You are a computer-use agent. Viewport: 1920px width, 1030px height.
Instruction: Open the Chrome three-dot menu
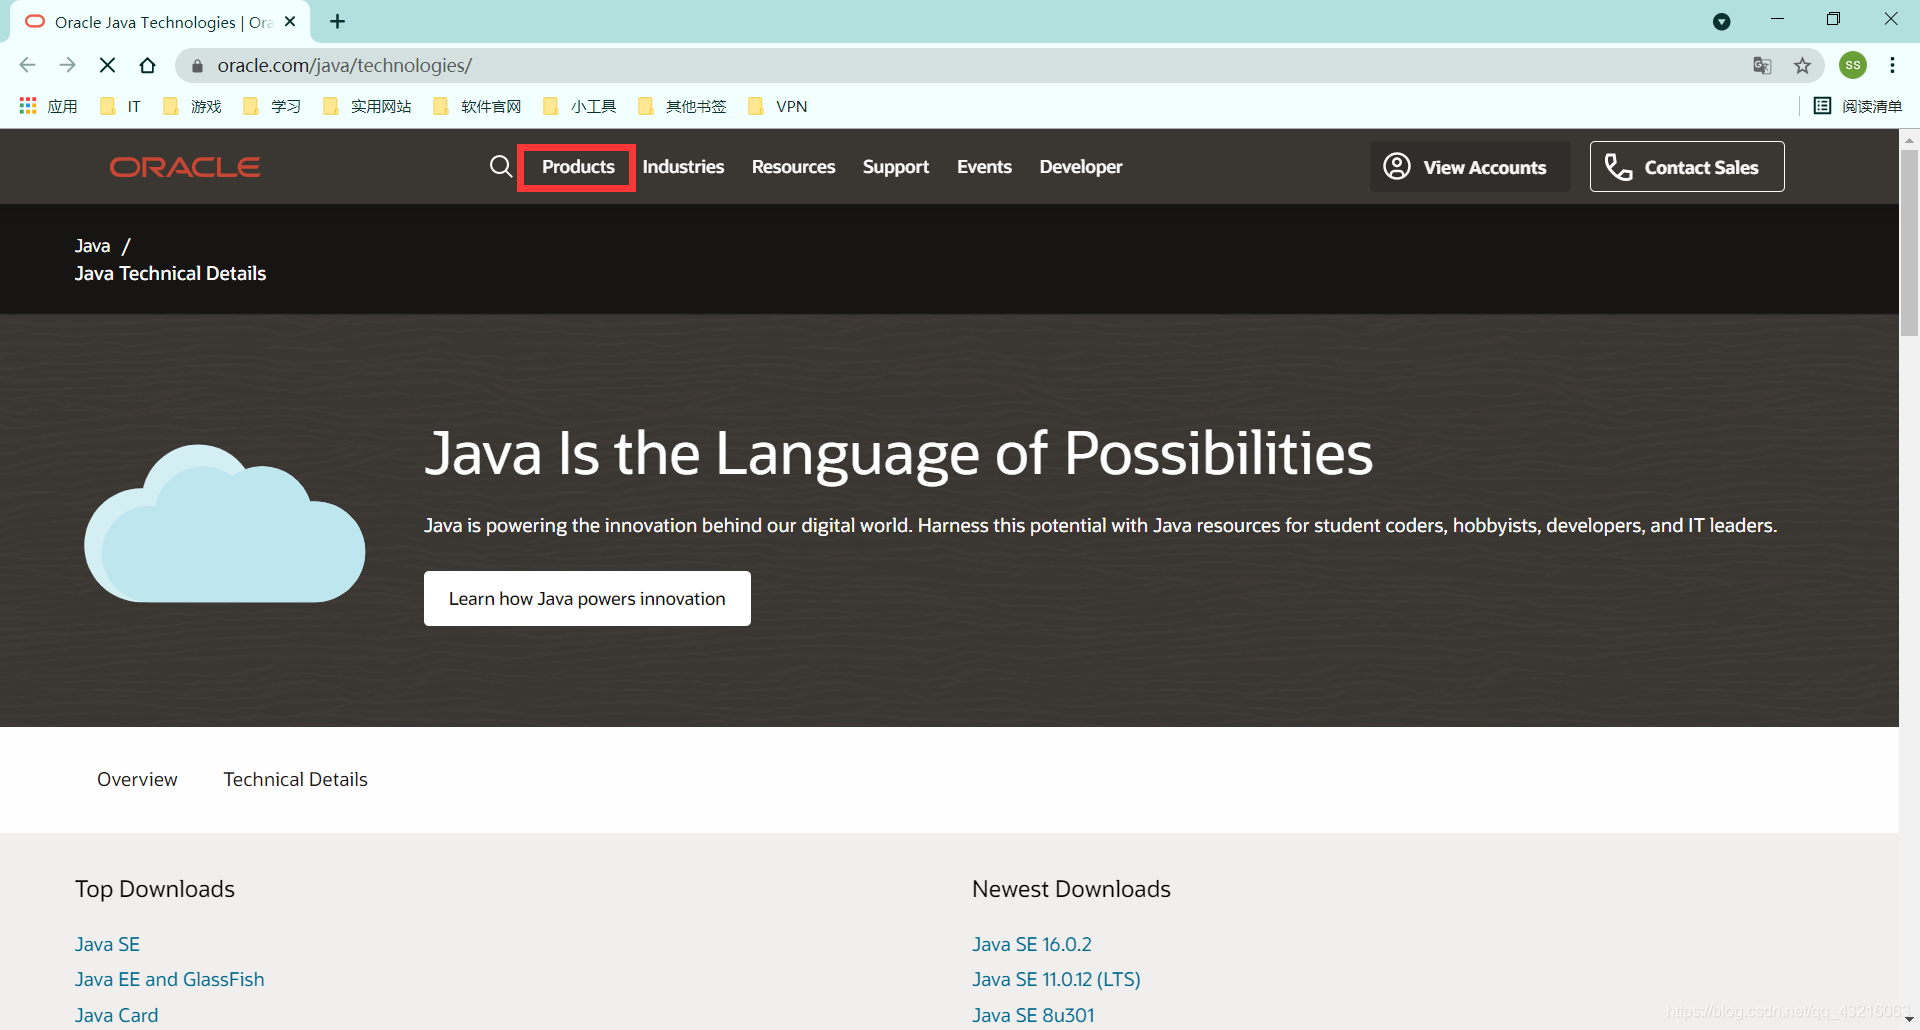click(1892, 65)
